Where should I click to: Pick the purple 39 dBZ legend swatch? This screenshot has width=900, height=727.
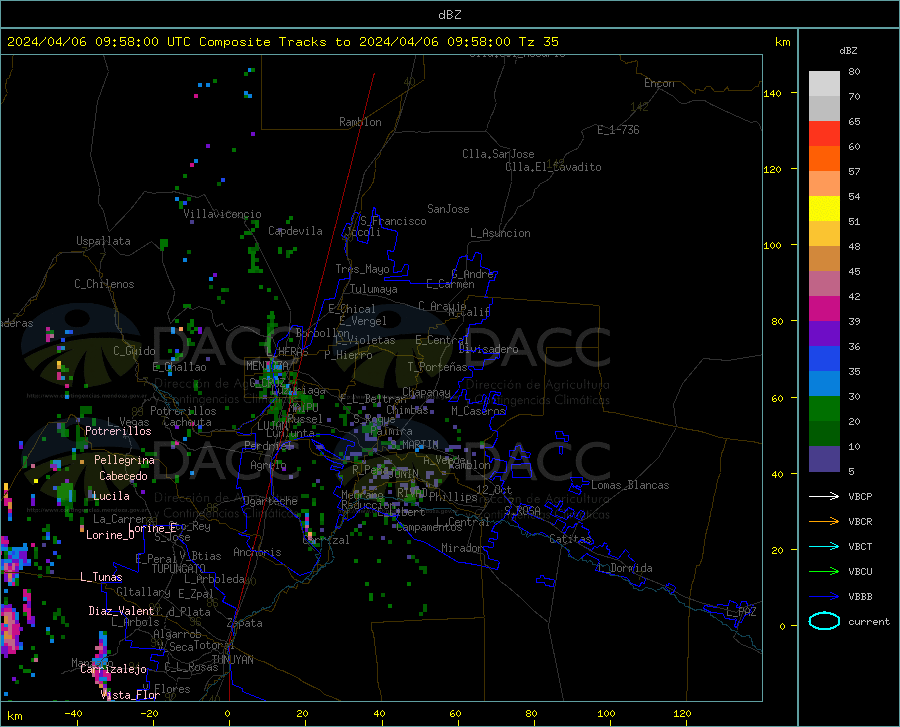click(x=824, y=334)
